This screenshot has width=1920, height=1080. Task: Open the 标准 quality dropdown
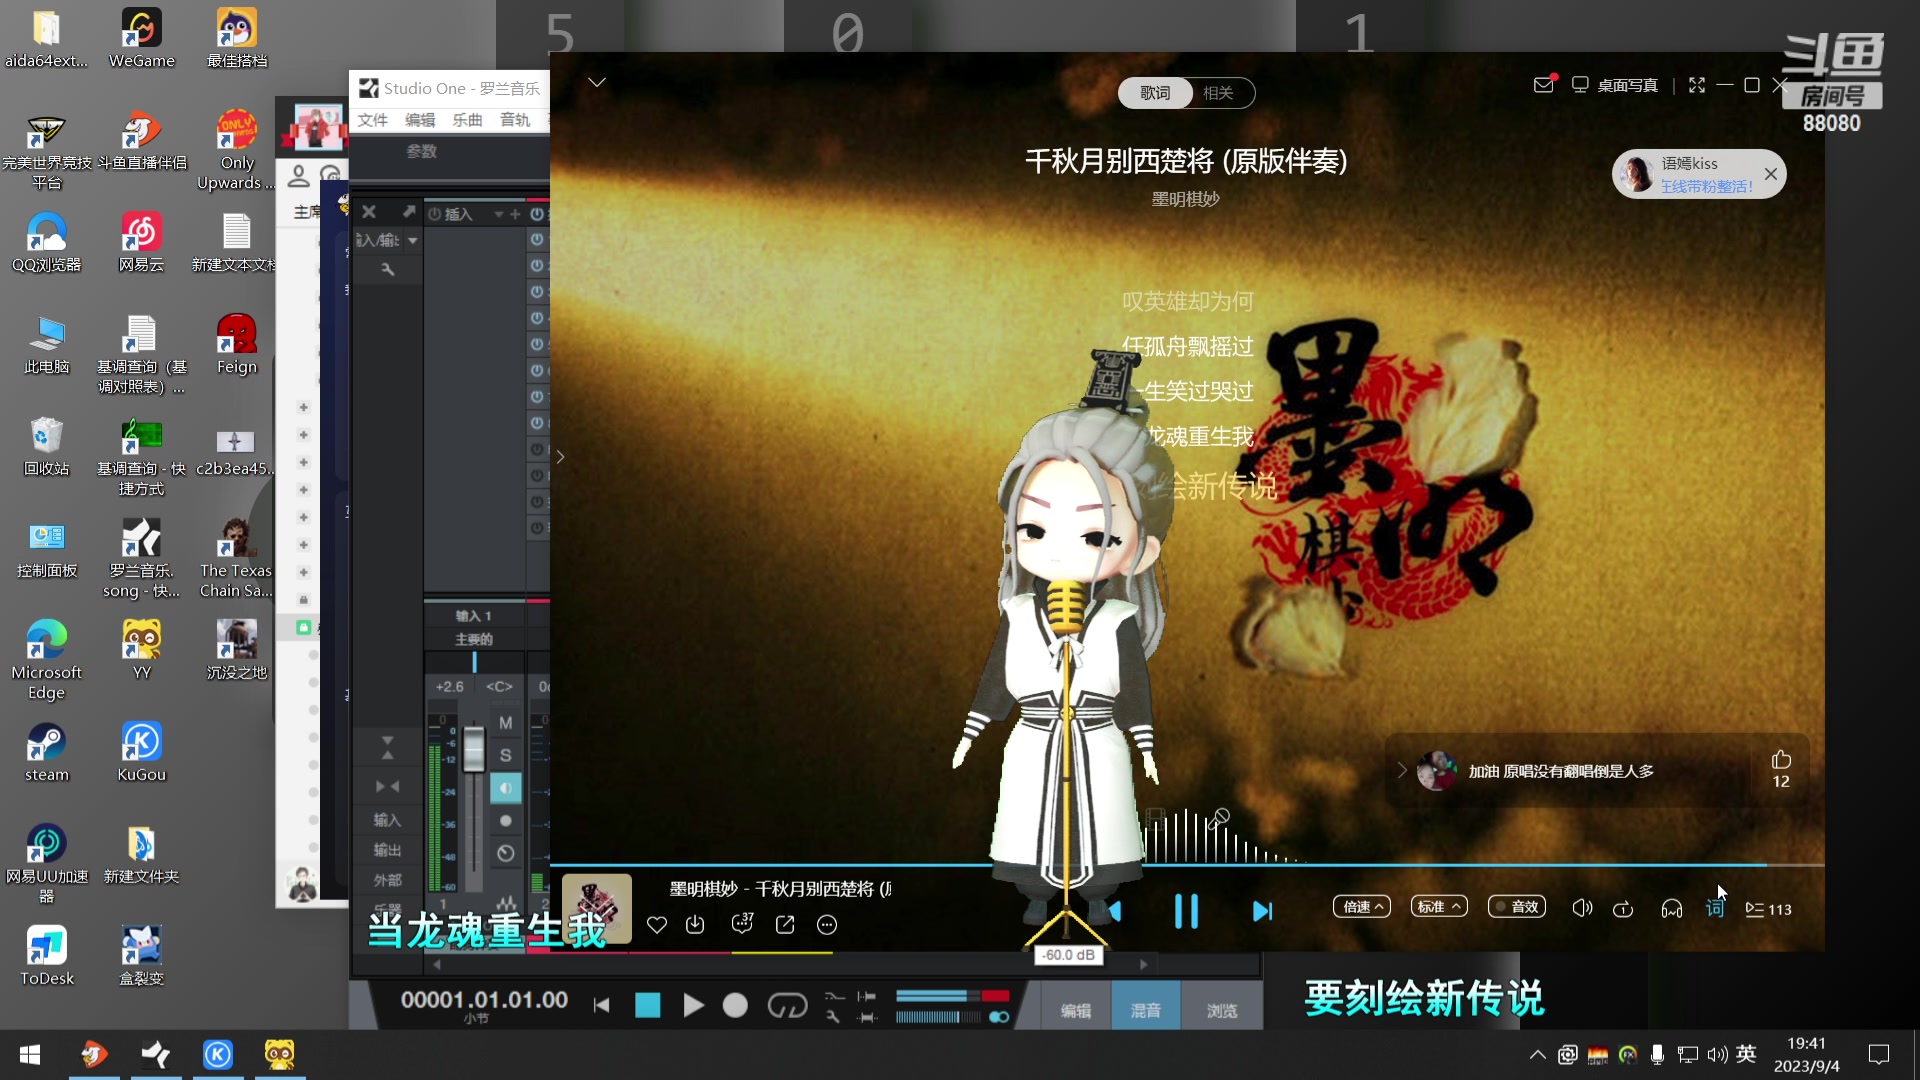point(1438,907)
